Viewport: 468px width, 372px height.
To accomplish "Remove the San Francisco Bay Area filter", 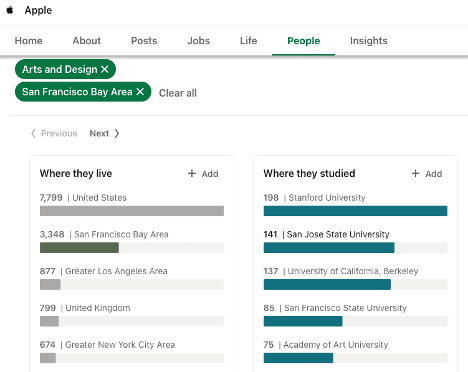I will pos(140,91).
